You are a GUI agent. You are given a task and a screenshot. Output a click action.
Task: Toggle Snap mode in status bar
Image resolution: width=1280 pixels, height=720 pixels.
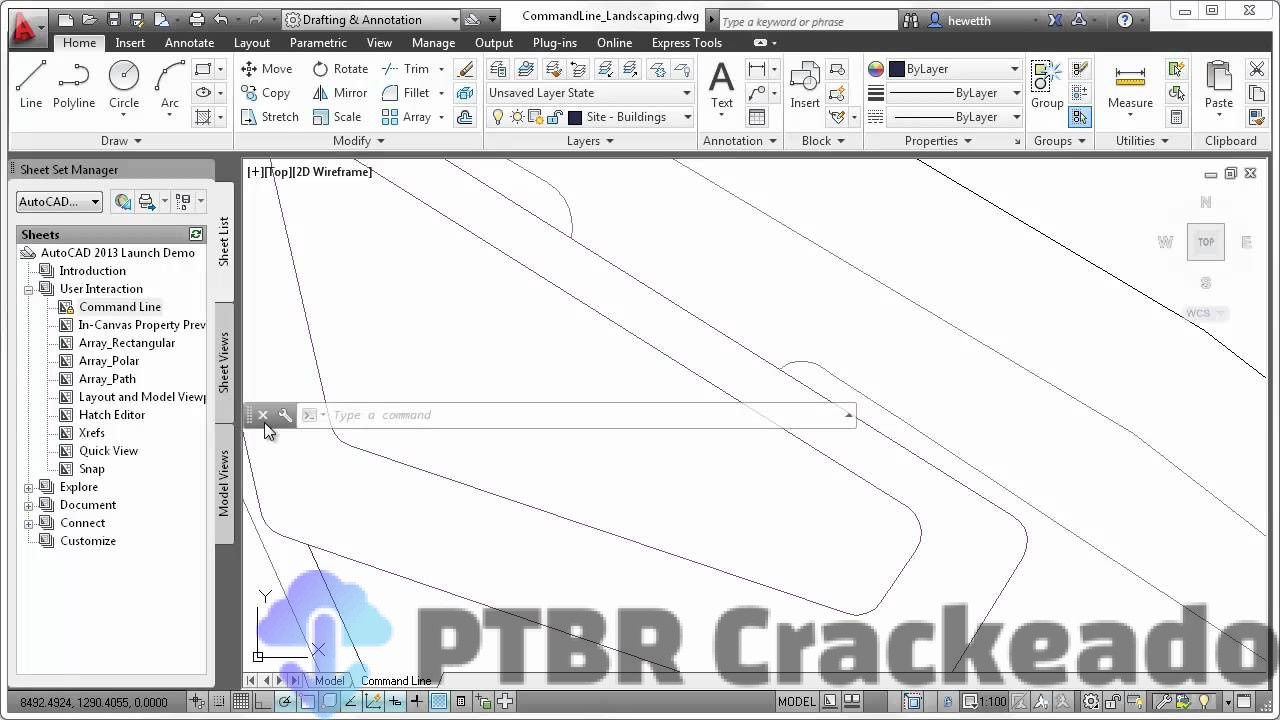[218, 702]
